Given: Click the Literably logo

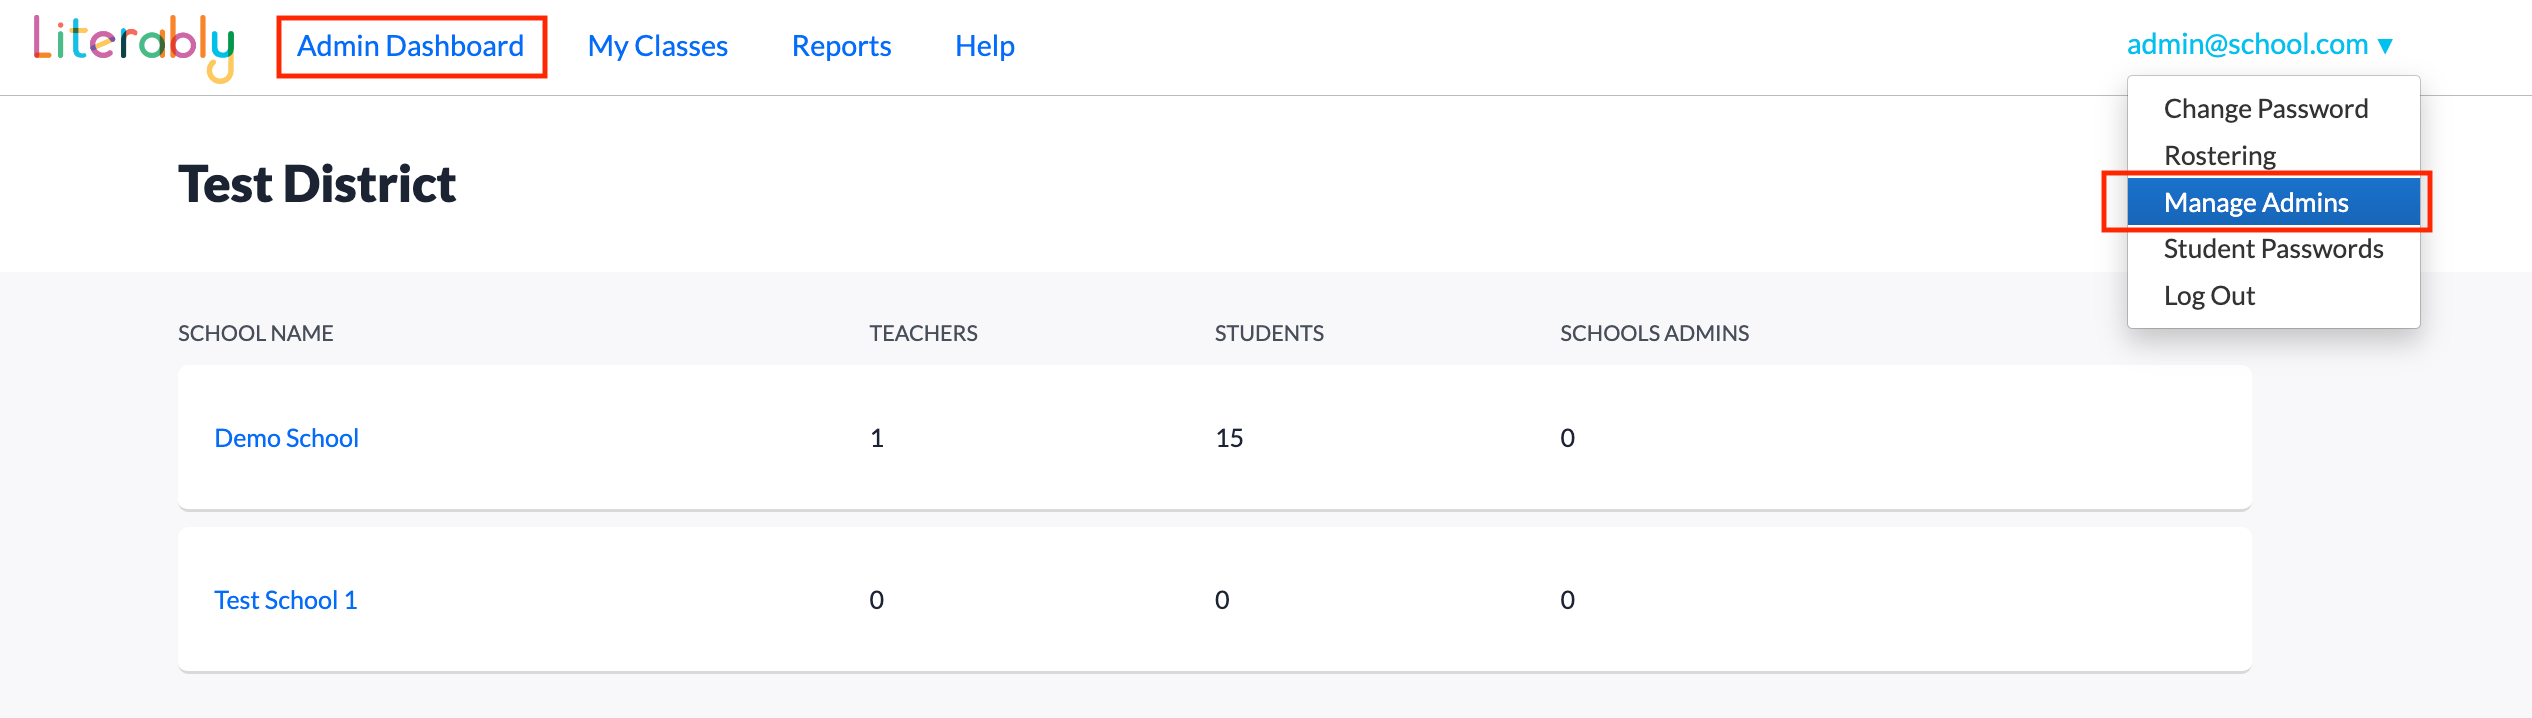Looking at the screenshot, I should pos(134,46).
